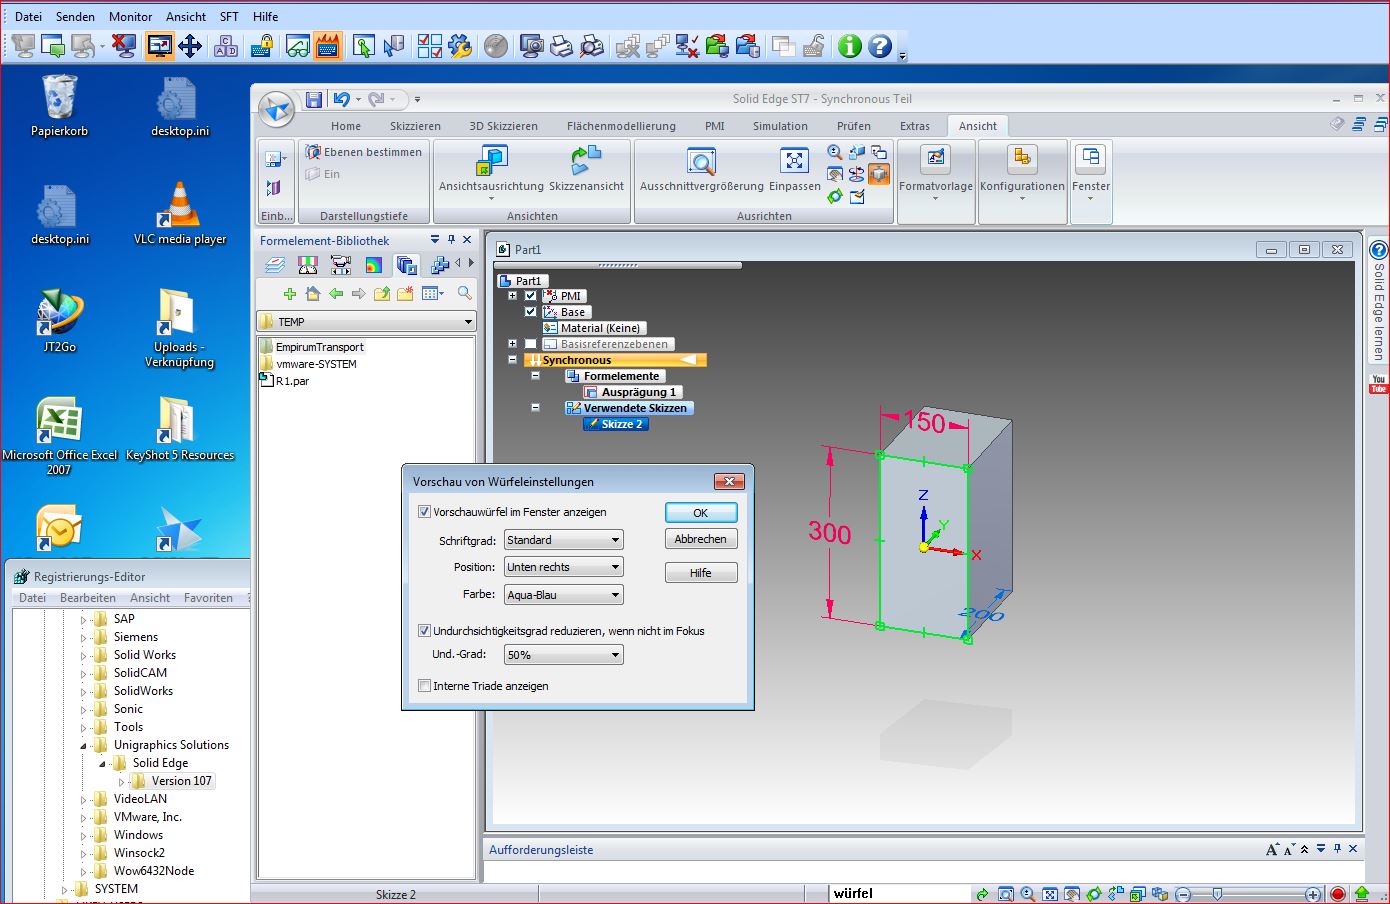The height and width of the screenshot is (904, 1390).
Task: Click the remote tool's padlock lock icon
Action: coord(263,46)
